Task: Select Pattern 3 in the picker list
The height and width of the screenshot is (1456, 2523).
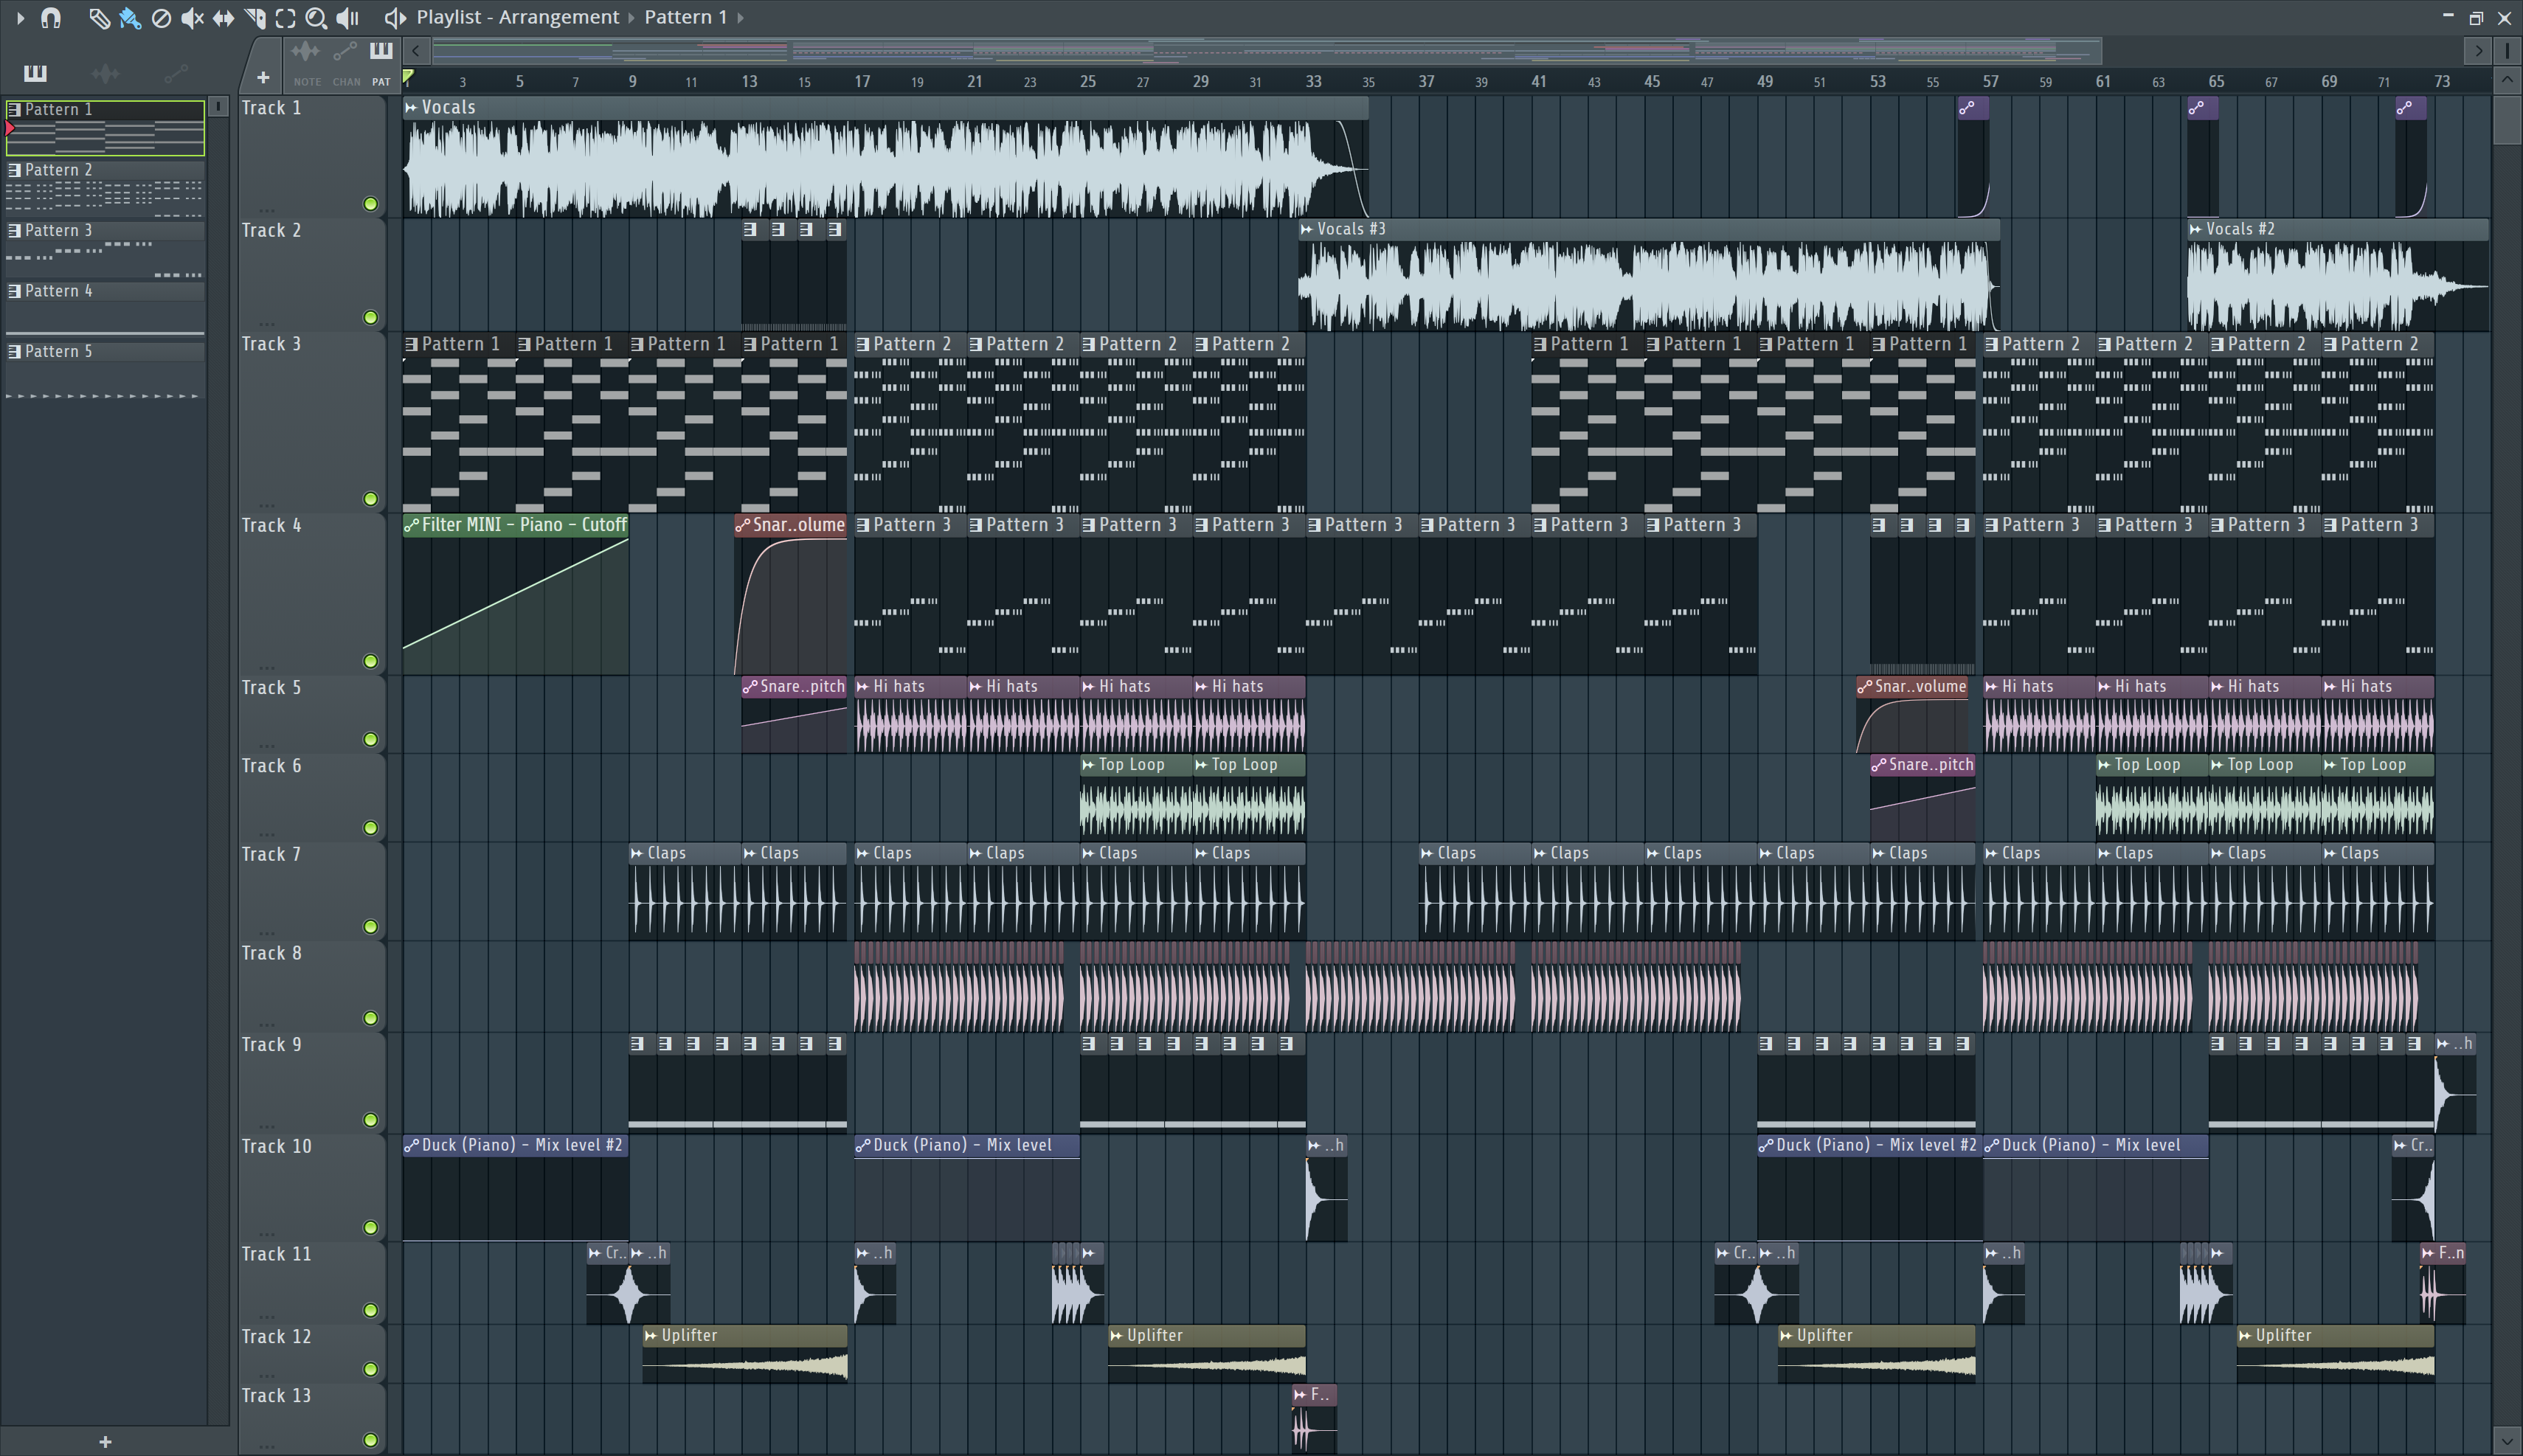Action: tap(105, 249)
